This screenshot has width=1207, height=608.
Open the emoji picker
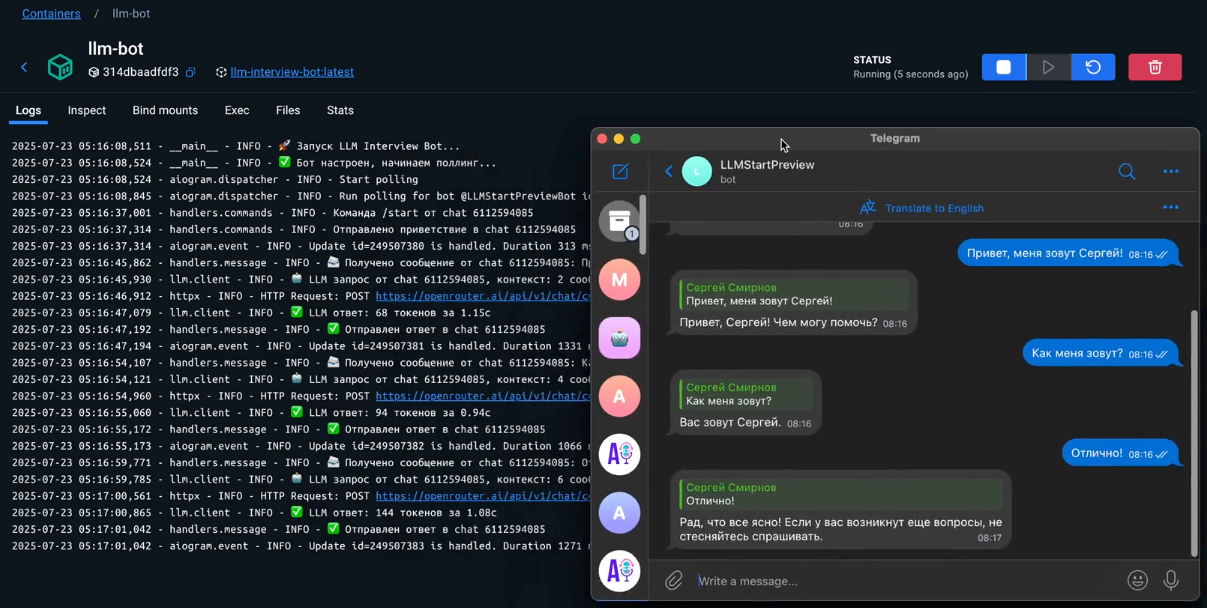coord(1137,580)
